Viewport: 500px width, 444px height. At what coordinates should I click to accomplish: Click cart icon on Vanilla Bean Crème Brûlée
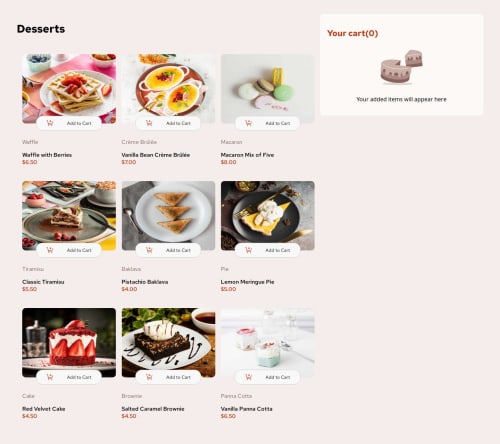(x=149, y=123)
